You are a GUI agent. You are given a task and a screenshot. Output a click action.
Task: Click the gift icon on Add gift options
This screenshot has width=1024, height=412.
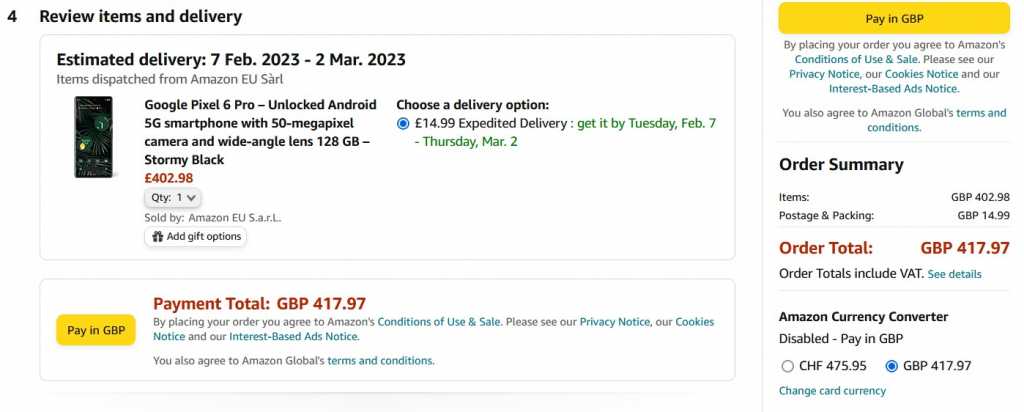157,237
